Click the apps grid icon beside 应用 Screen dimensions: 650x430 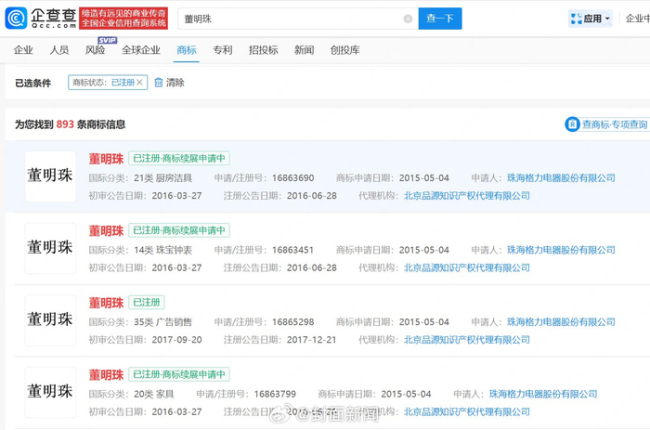[x=576, y=19]
